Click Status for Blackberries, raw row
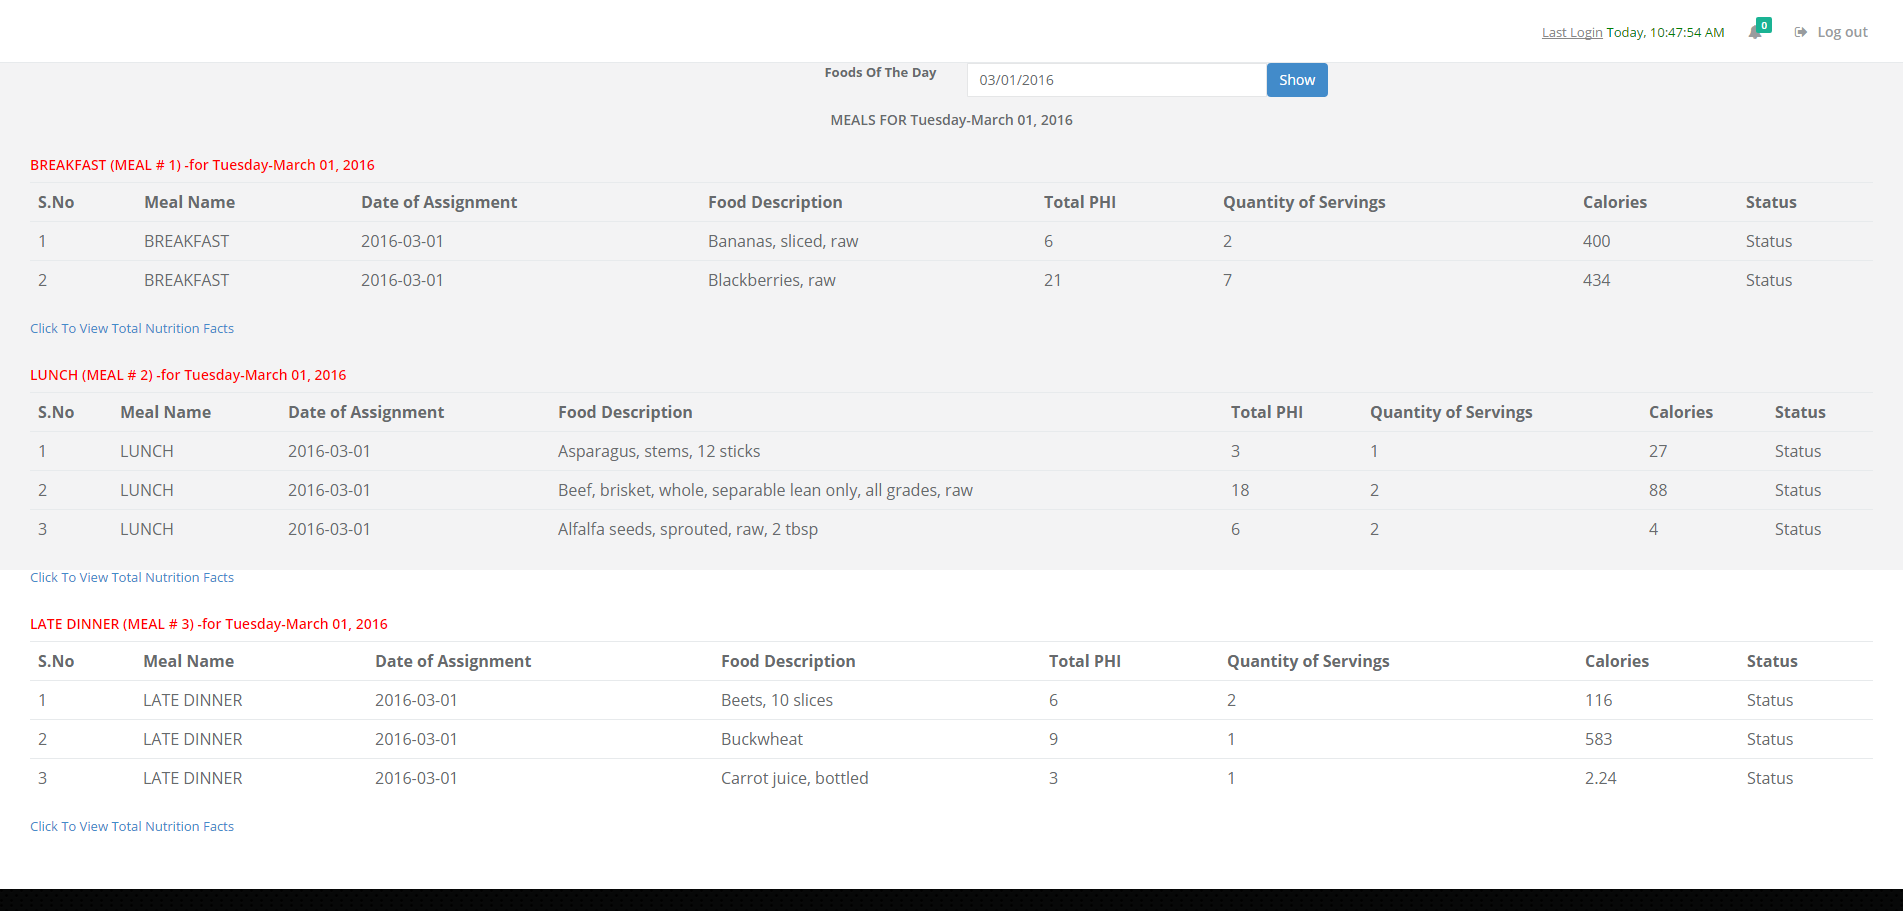Screen dimensions: 1903x911 click(1768, 280)
